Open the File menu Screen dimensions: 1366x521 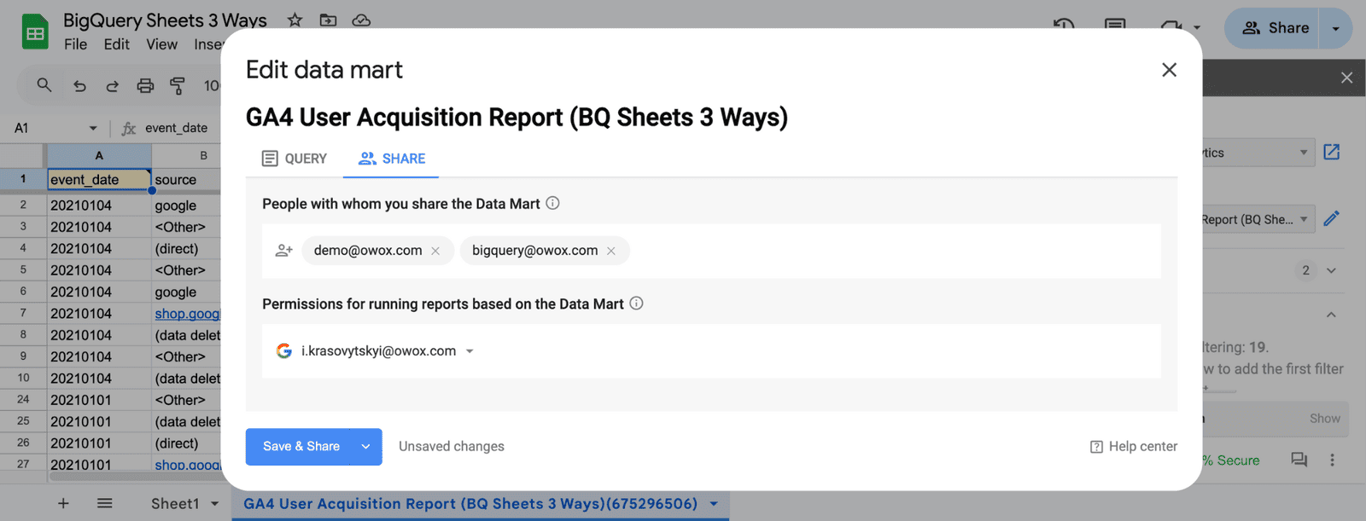tap(75, 44)
